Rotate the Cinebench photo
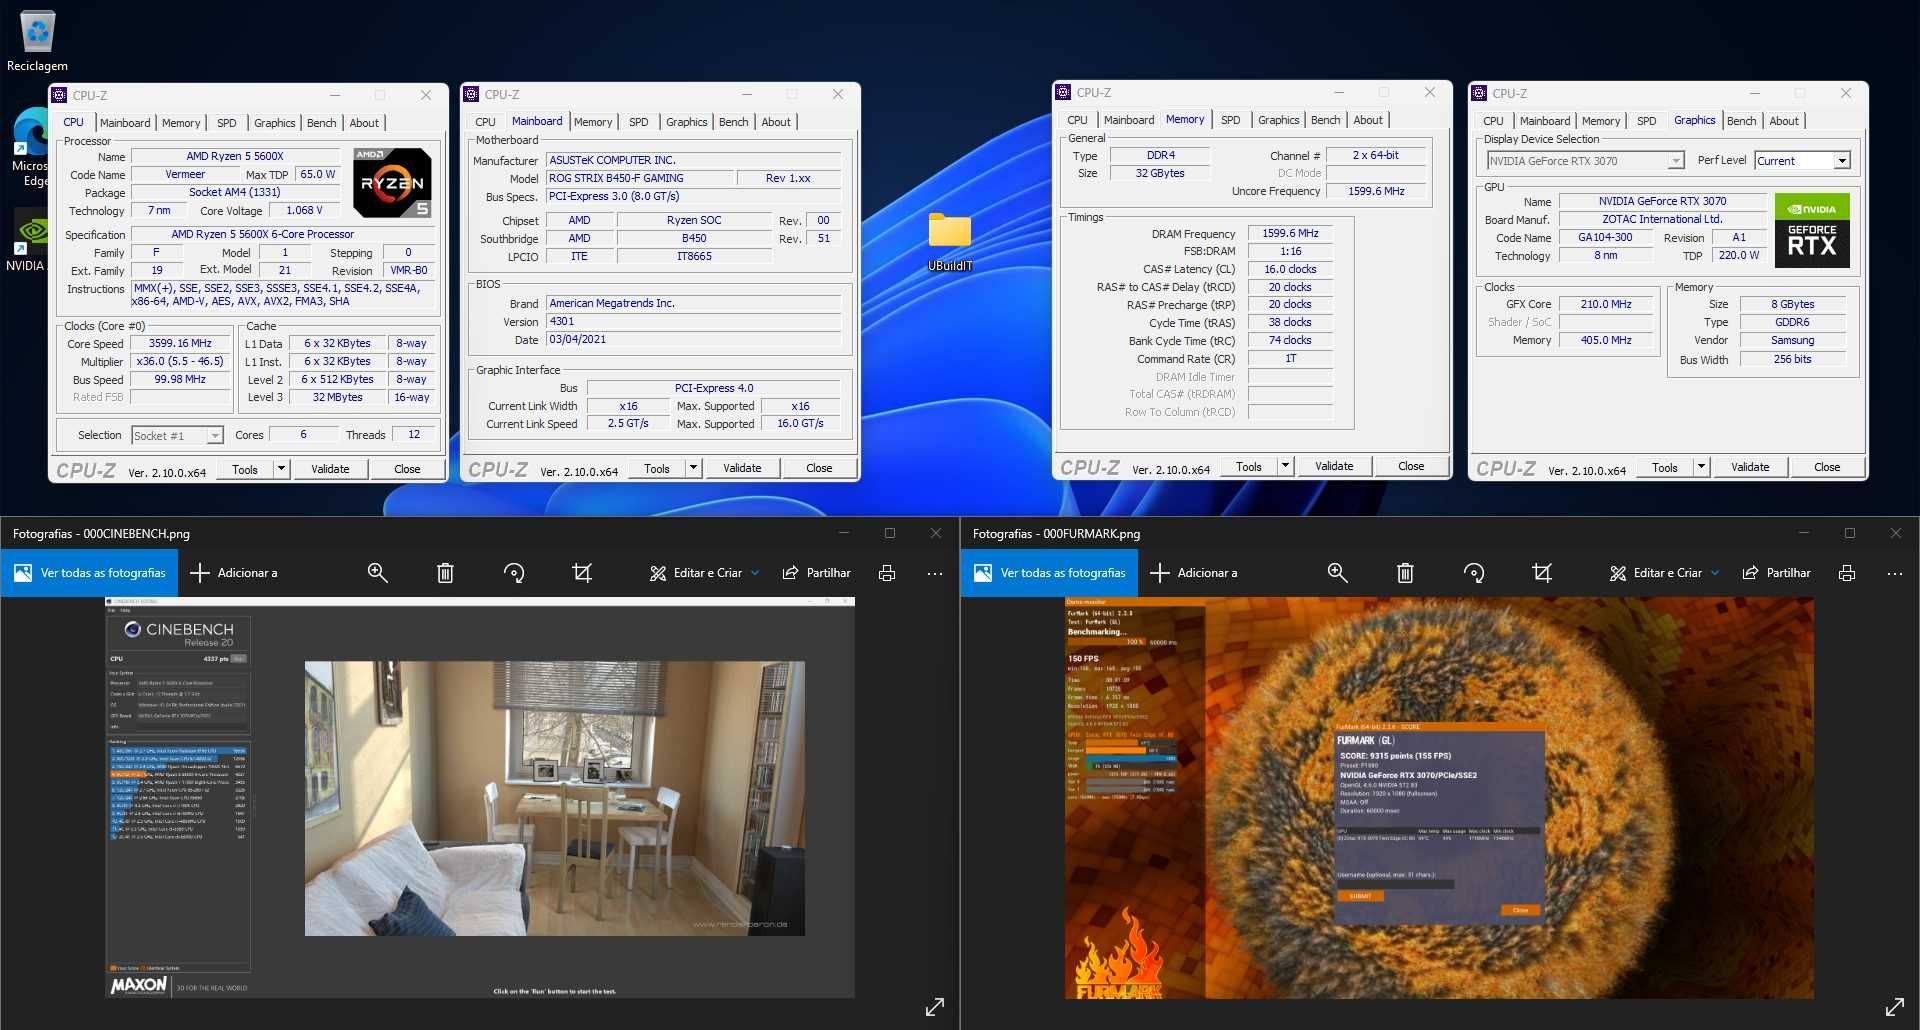This screenshot has width=1920, height=1030. click(x=514, y=573)
